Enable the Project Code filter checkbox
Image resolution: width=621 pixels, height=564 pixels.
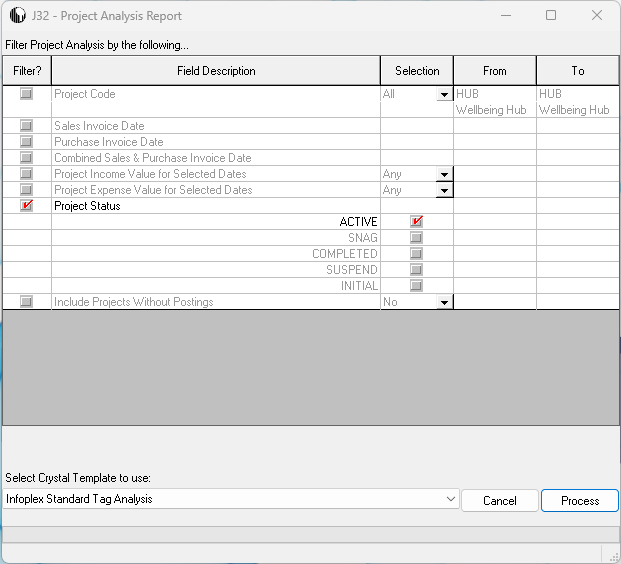26,94
